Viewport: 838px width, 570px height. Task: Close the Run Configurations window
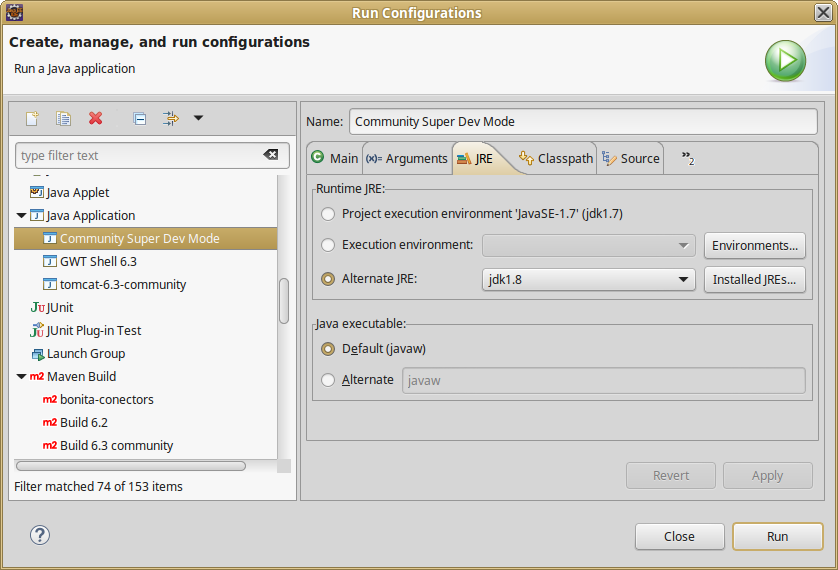824,12
